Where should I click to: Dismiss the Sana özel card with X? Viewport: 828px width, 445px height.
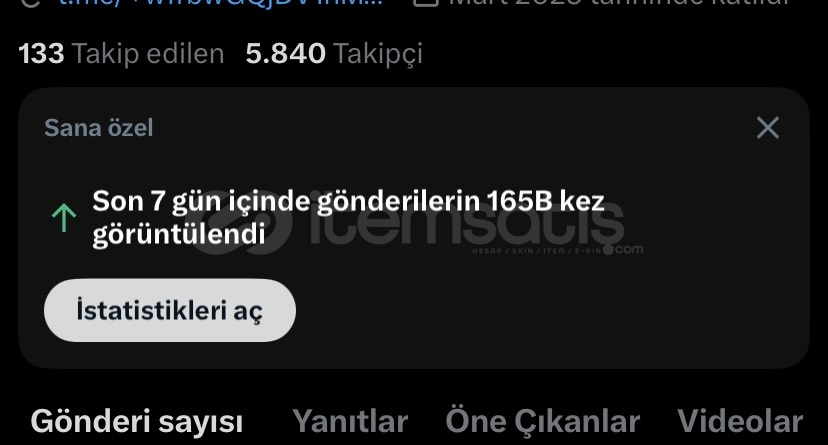[767, 128]
